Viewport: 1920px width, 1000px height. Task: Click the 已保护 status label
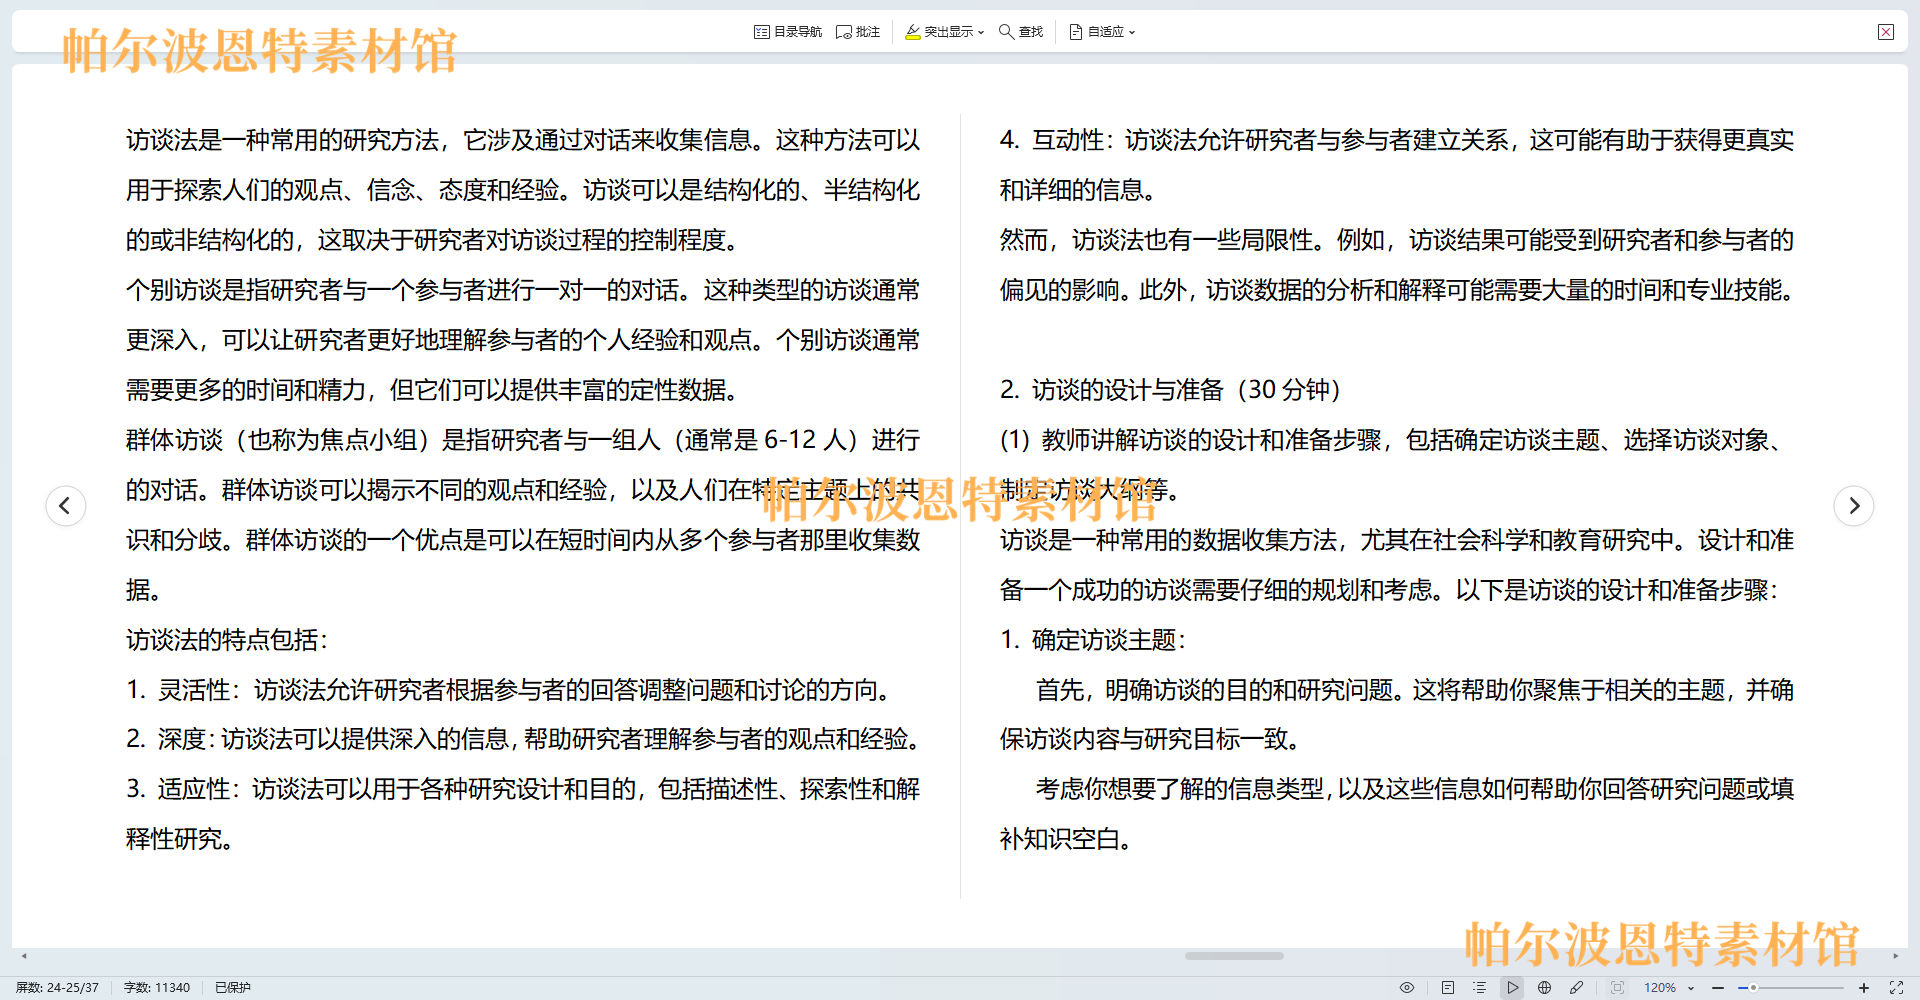tap(233, 987)
